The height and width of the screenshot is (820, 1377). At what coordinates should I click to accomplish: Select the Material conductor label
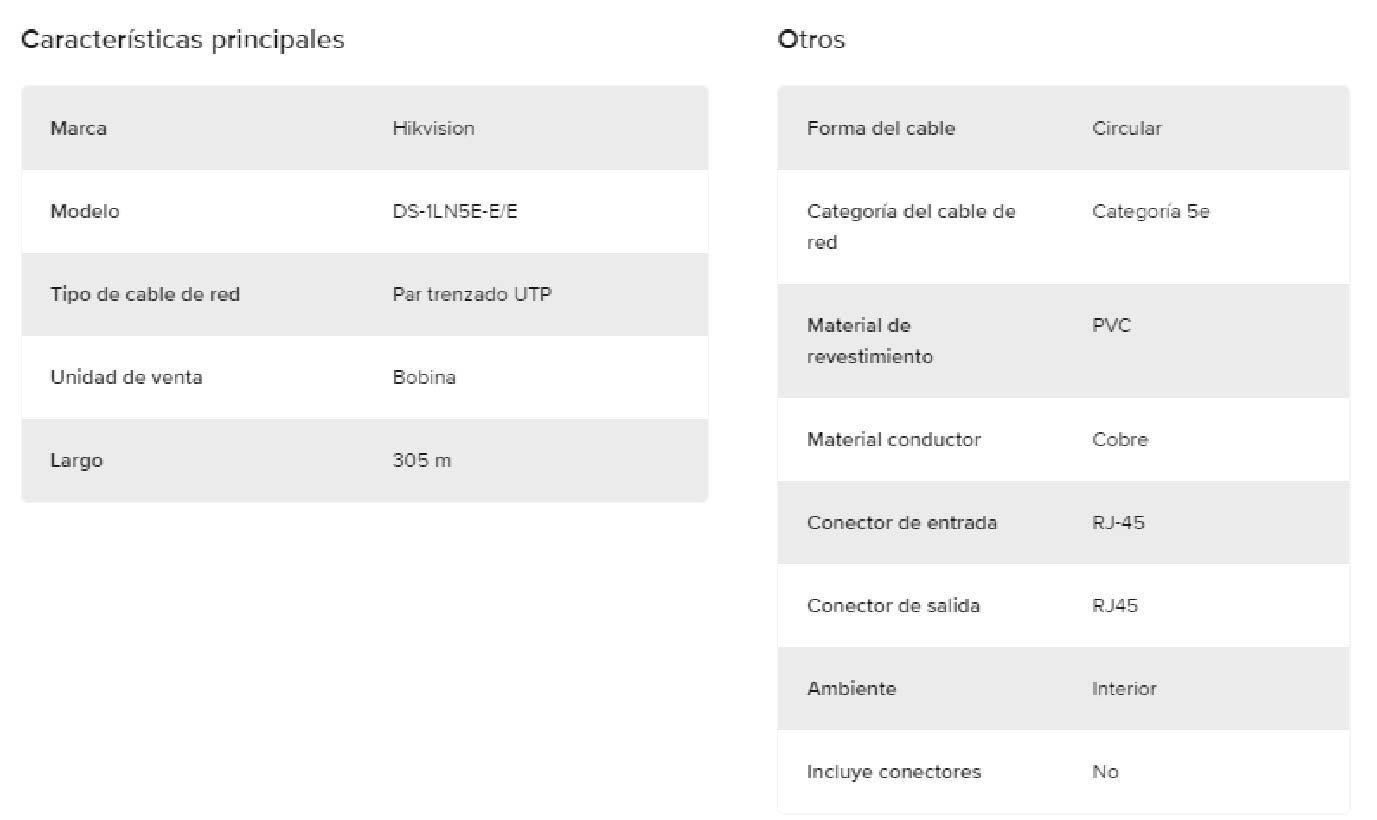click(x=894, y=439)
